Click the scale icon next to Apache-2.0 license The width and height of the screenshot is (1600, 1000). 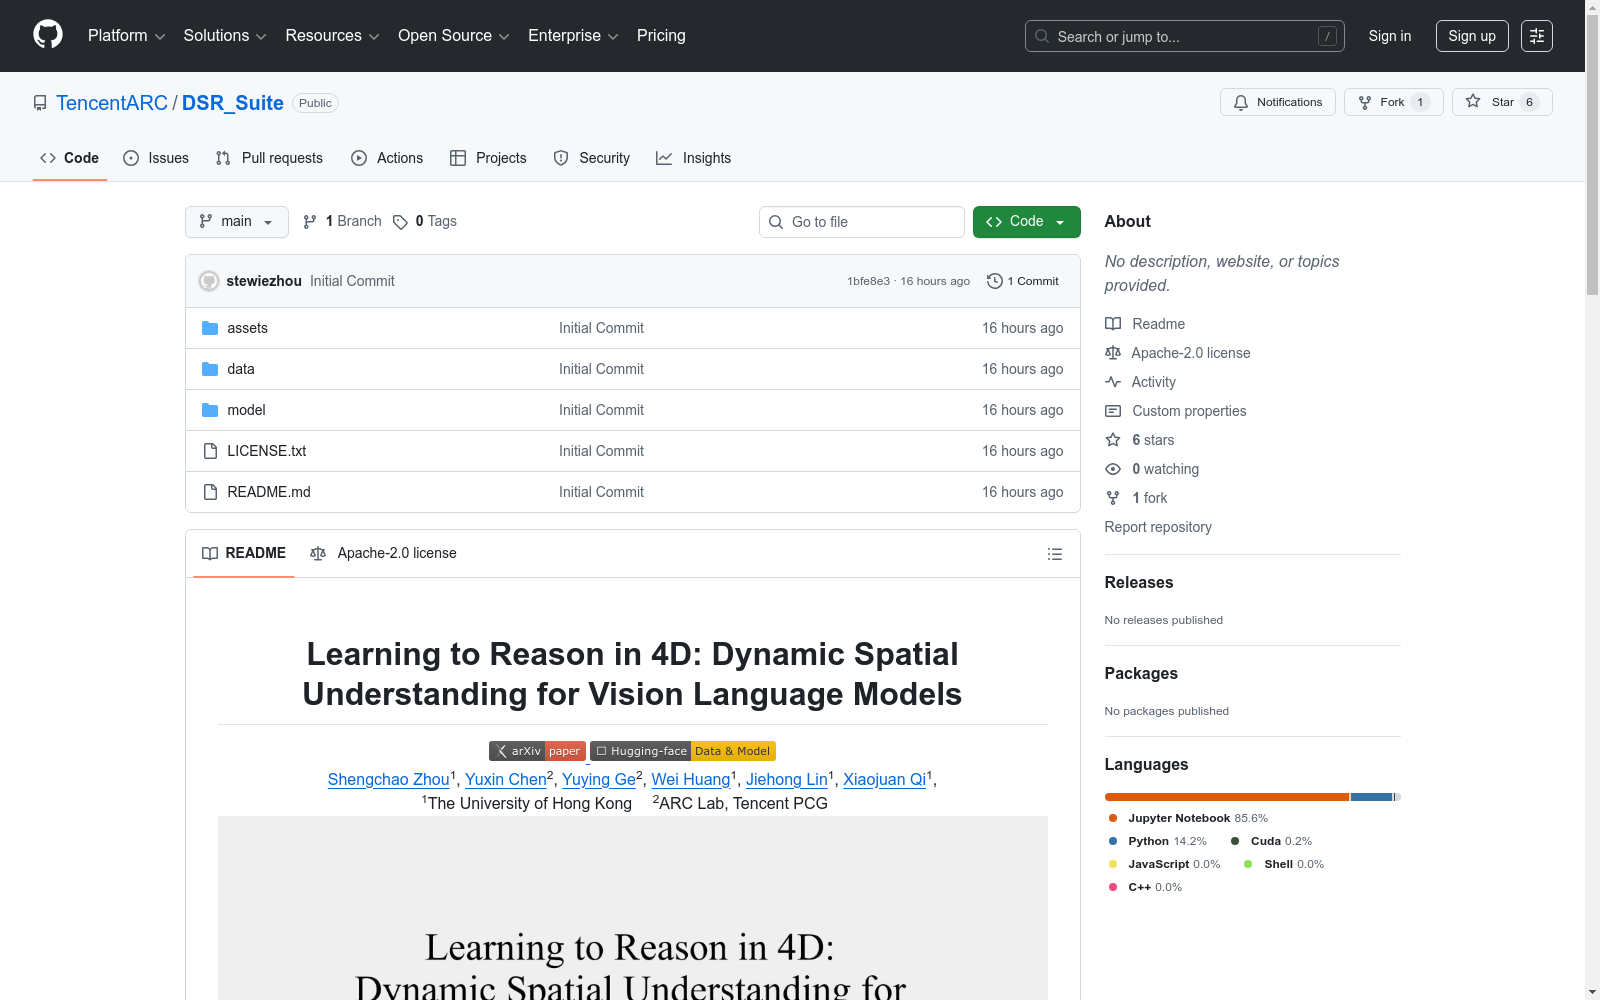click(1113, 353)
